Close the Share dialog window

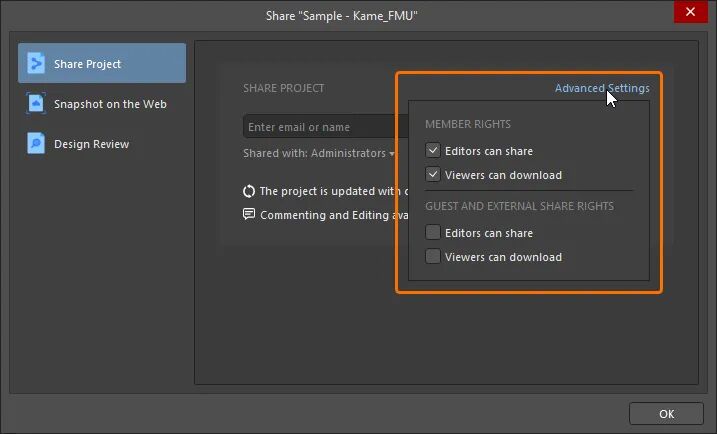point(690,11)
